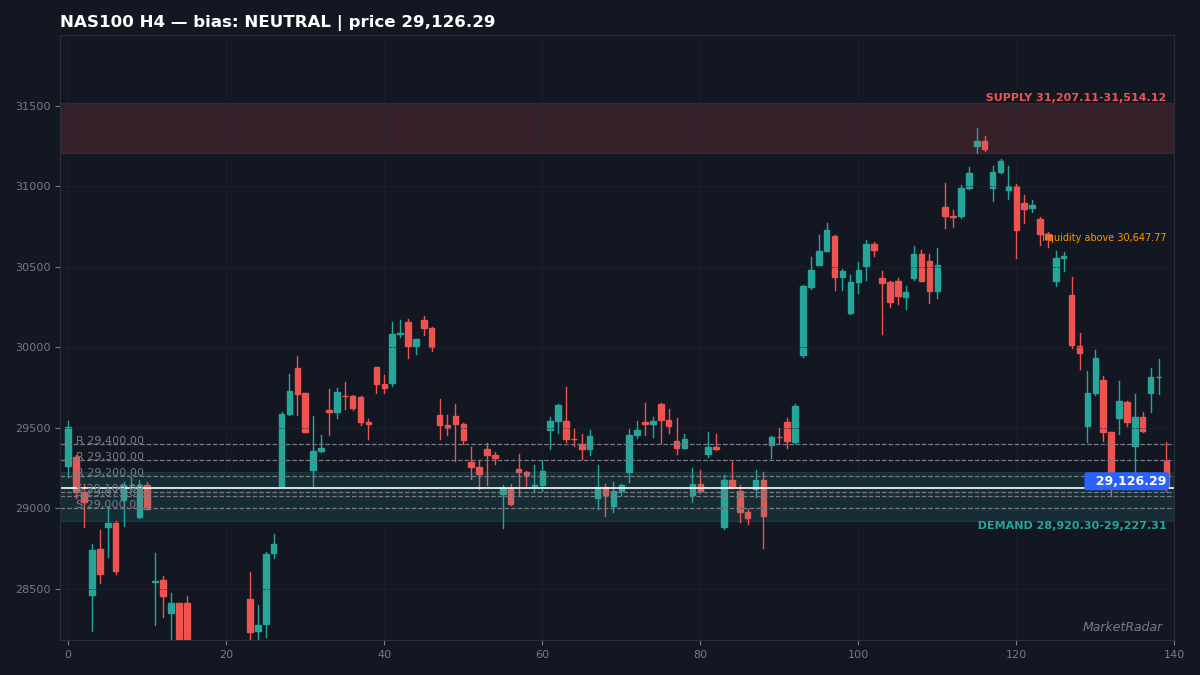The width and height of the screenshot is (1200, 675).
Task: Click the 29500 y-axis tick label
Action: coord(32,428)
